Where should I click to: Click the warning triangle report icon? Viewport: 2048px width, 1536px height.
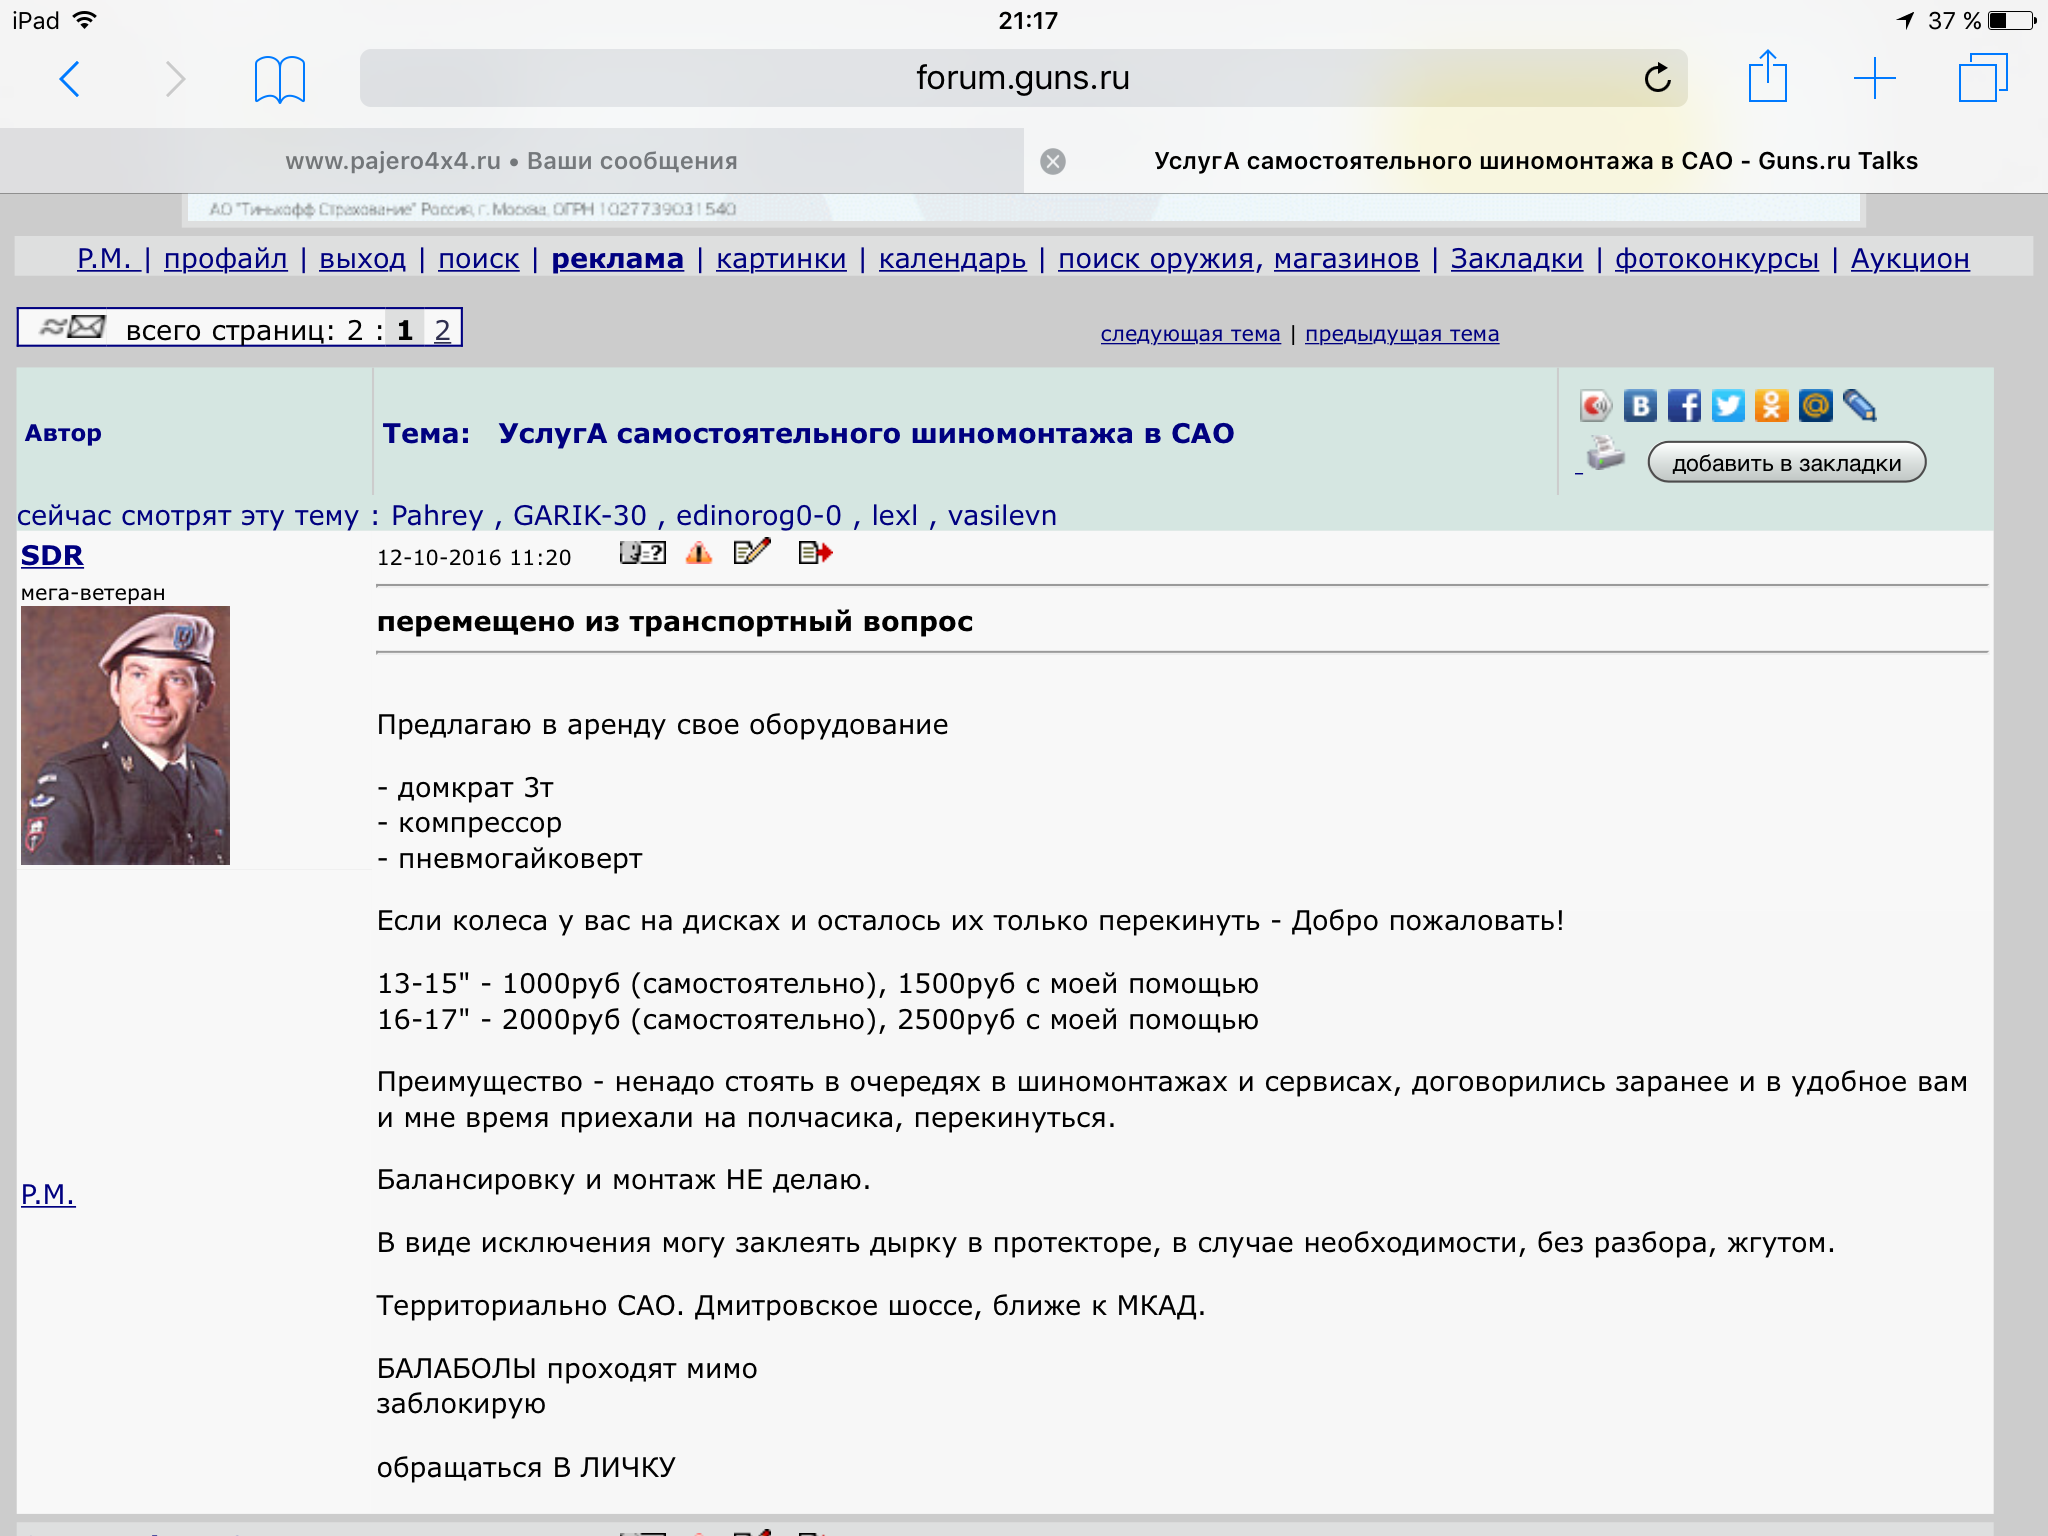click(699, 553)
